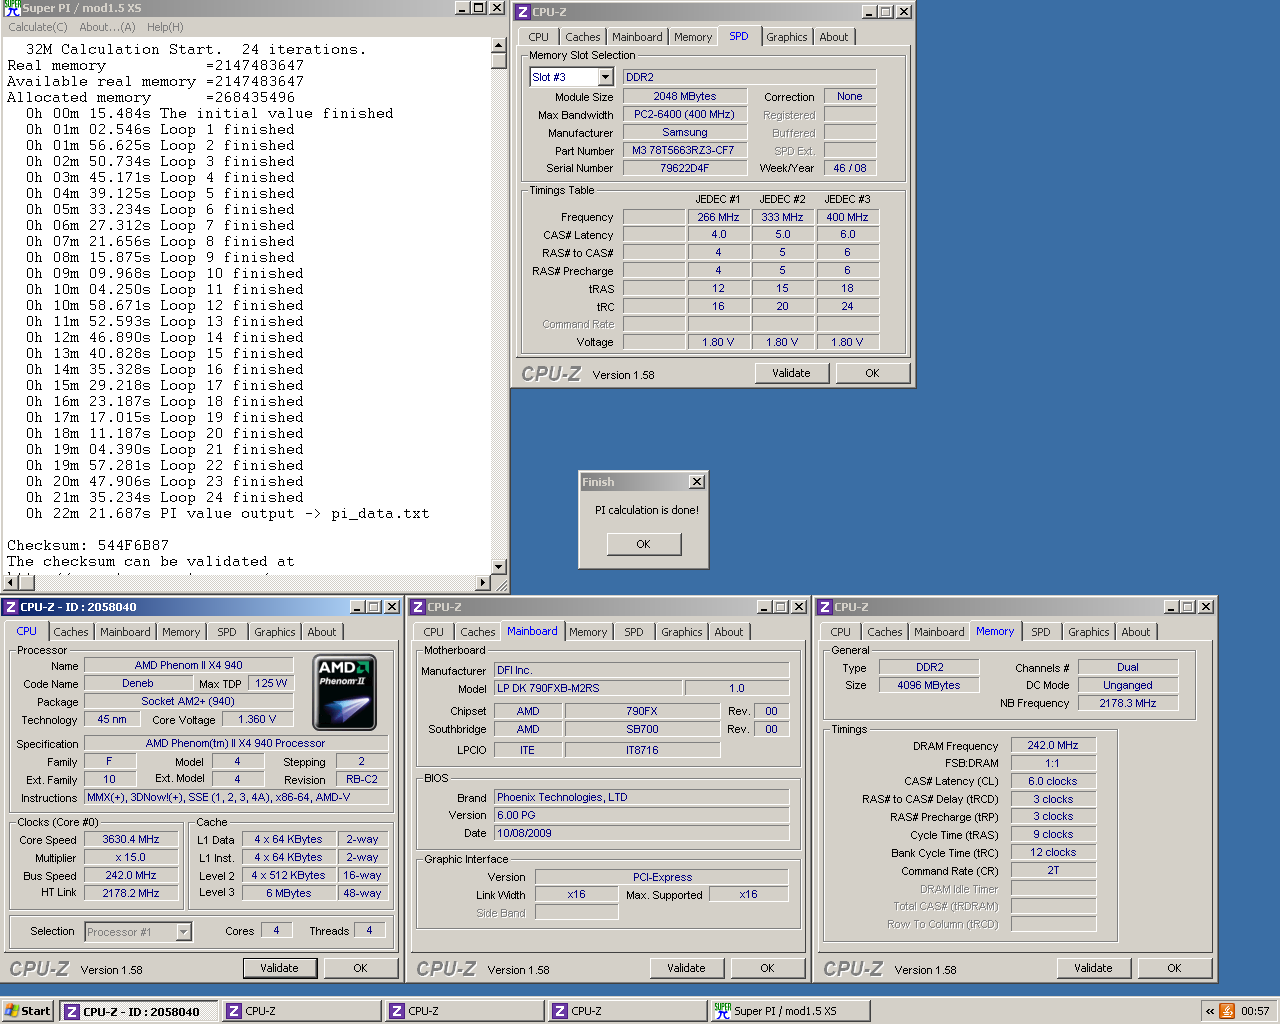Click the Mainboard CPU-Z window title icon
This screenshot has width=1280, height=1024.
pos(417,607)
